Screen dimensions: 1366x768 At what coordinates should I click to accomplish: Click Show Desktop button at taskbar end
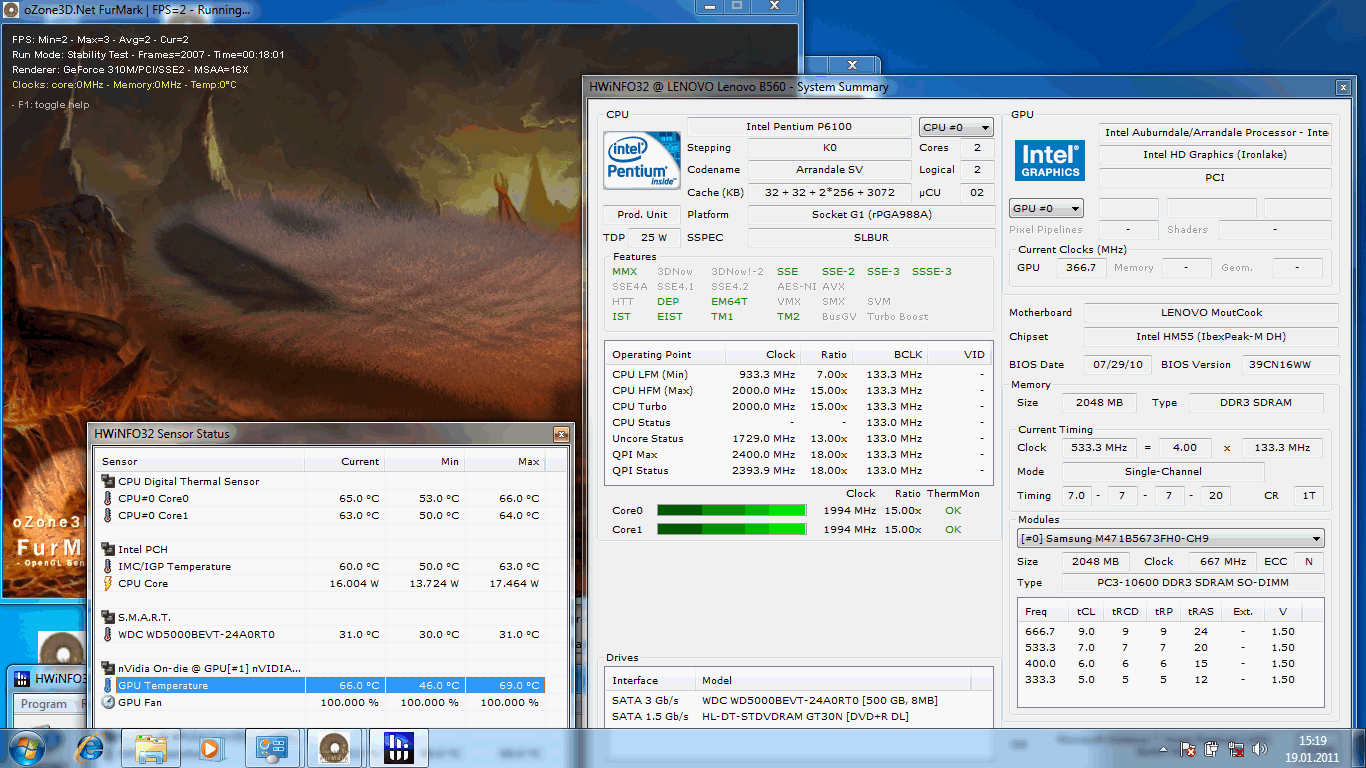click(1359, 748)
